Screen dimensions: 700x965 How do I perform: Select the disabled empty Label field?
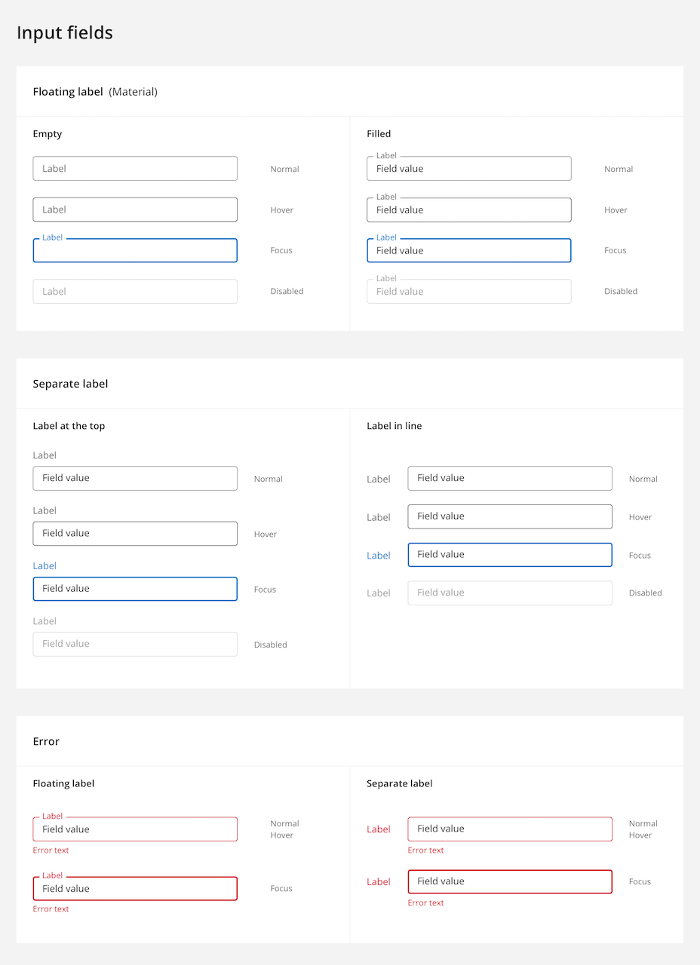pyautogui.click(x=135, y=291)
